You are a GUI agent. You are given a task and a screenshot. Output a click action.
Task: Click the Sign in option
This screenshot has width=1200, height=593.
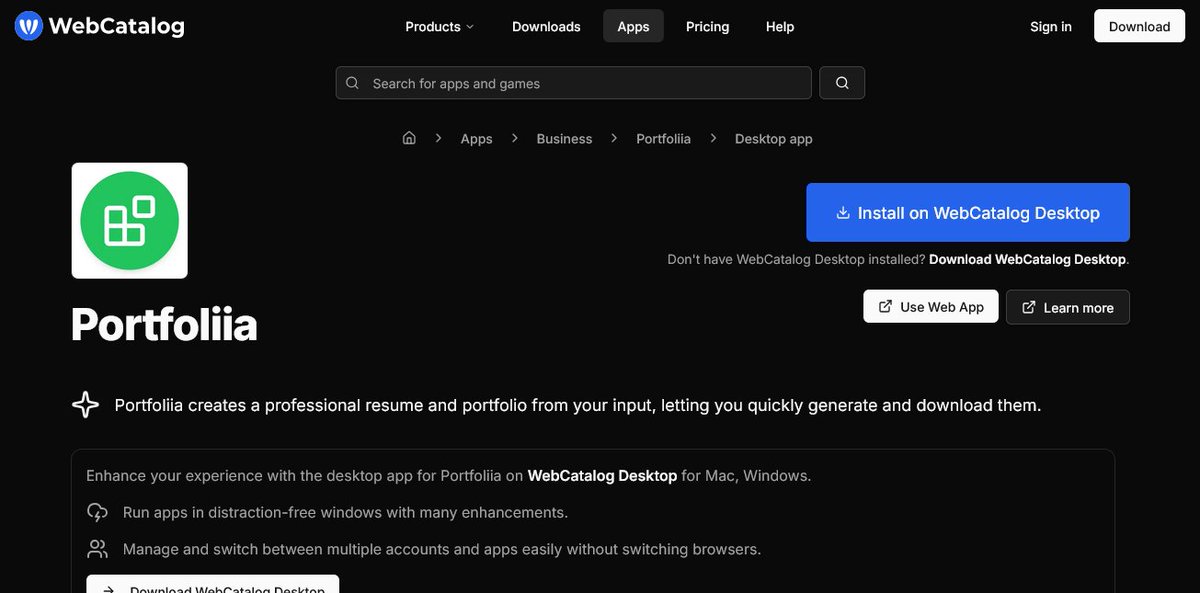point(1050,26)
